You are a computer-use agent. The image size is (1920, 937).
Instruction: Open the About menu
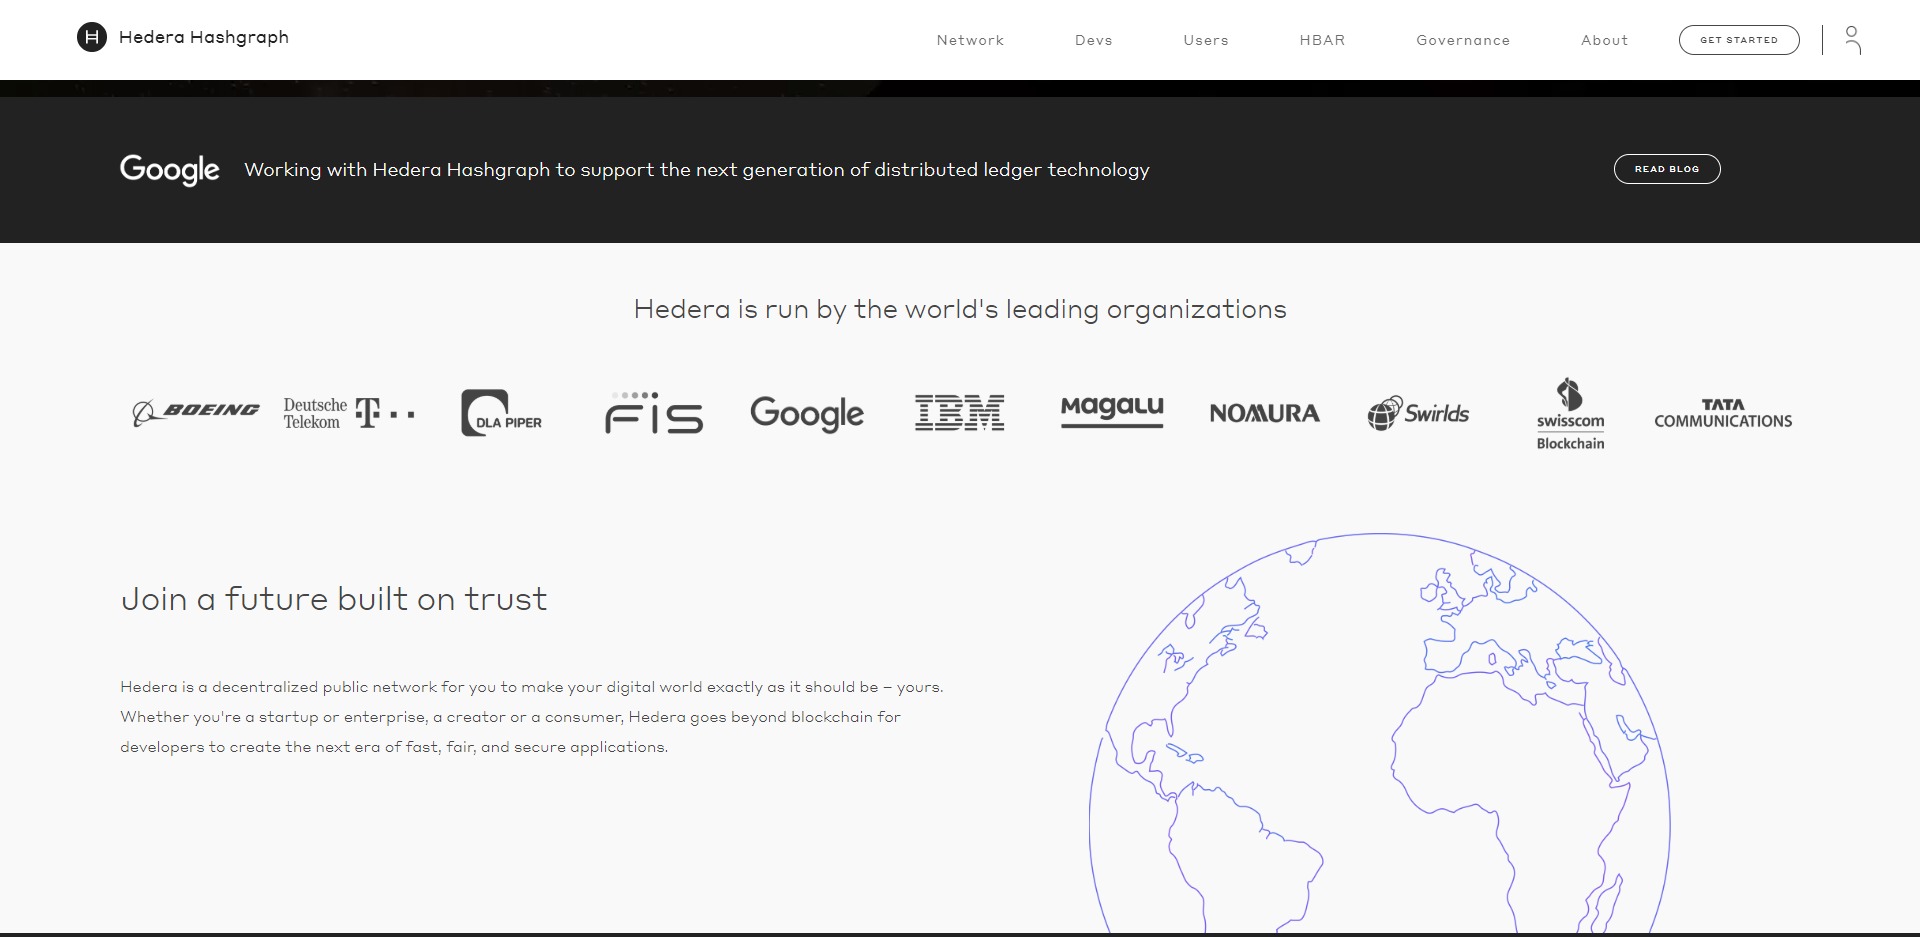click(1604, 40)
